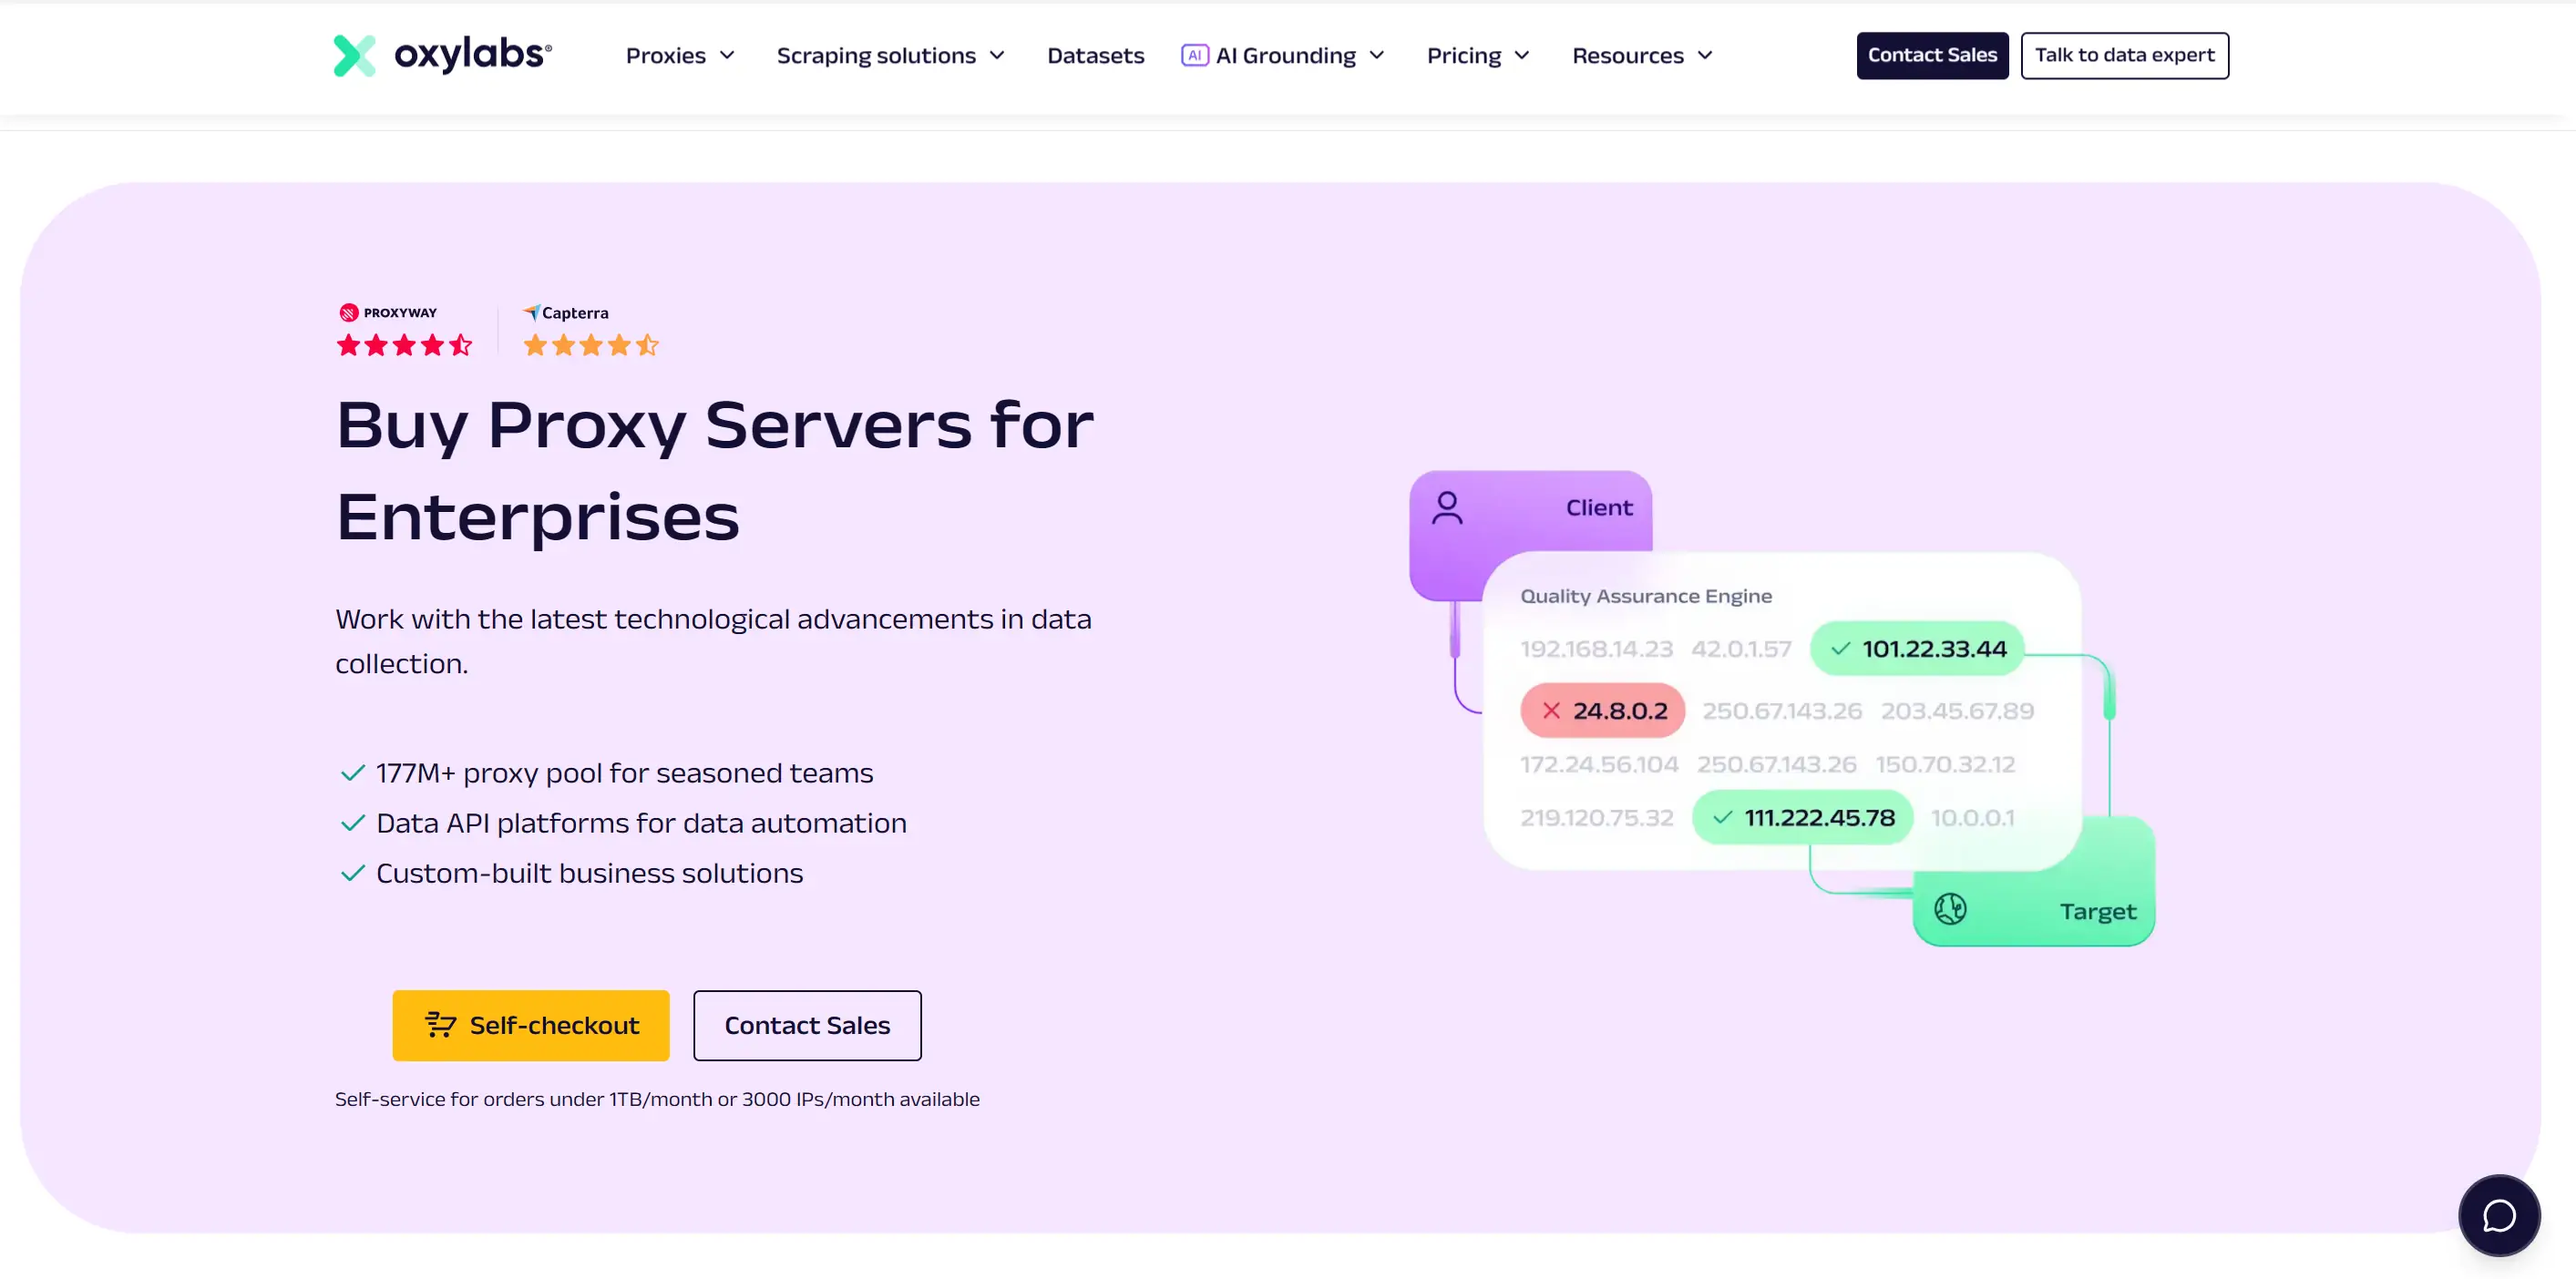
Task: Click the Proxyway red star rating
Action: 404,345
